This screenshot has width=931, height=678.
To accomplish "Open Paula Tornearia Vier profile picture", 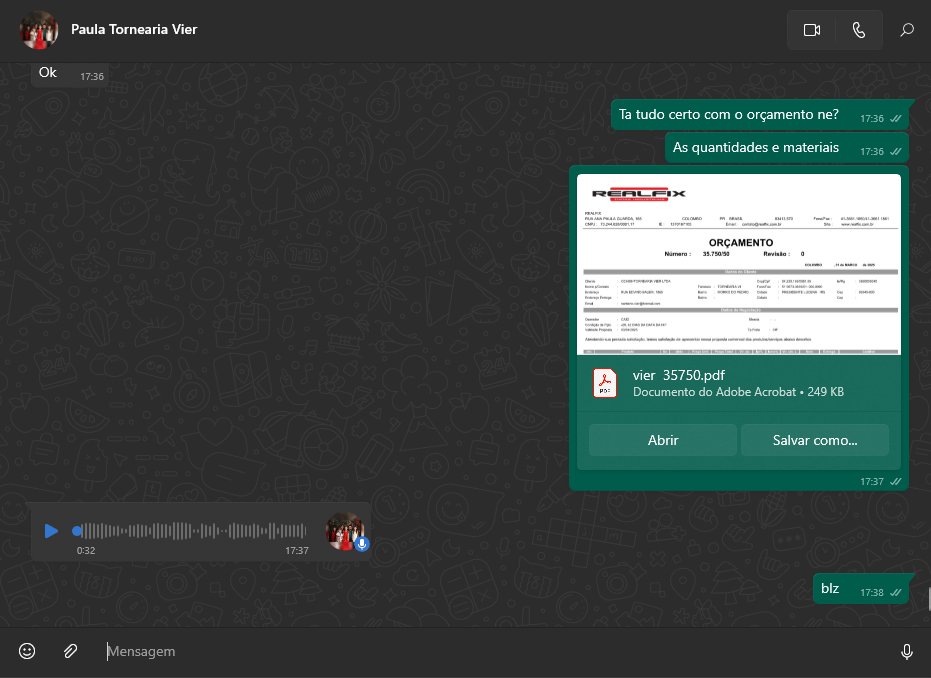I will coord(39,30).
